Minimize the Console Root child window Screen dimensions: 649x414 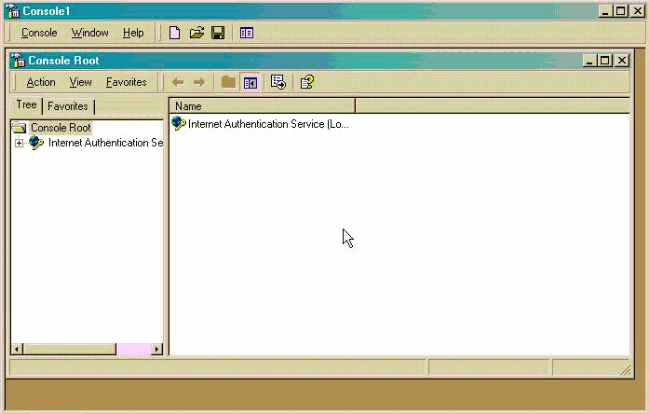pos(589,61)
